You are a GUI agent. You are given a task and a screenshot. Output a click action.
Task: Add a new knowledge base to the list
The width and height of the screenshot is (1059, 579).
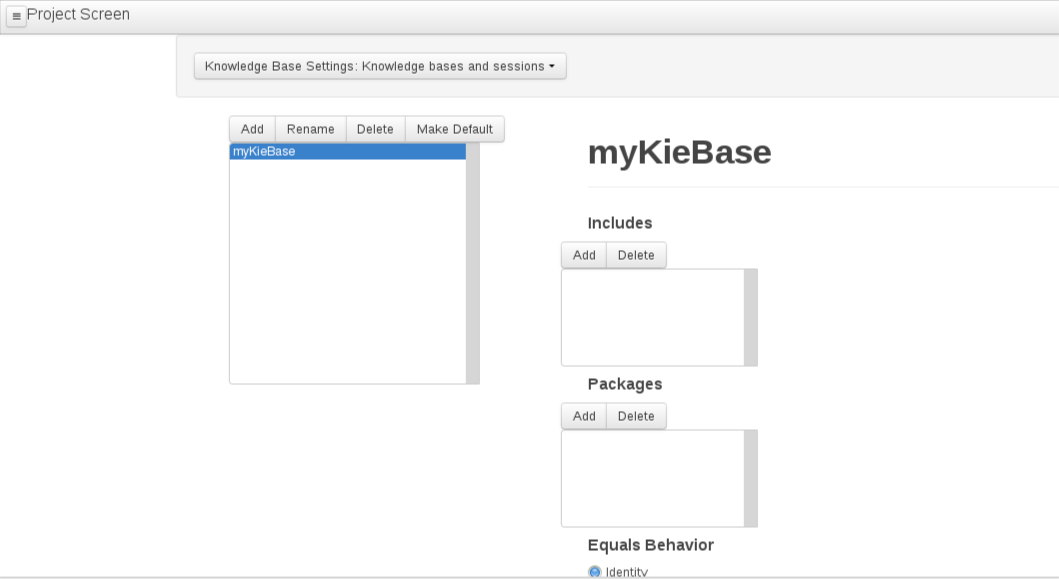point(252,129)
